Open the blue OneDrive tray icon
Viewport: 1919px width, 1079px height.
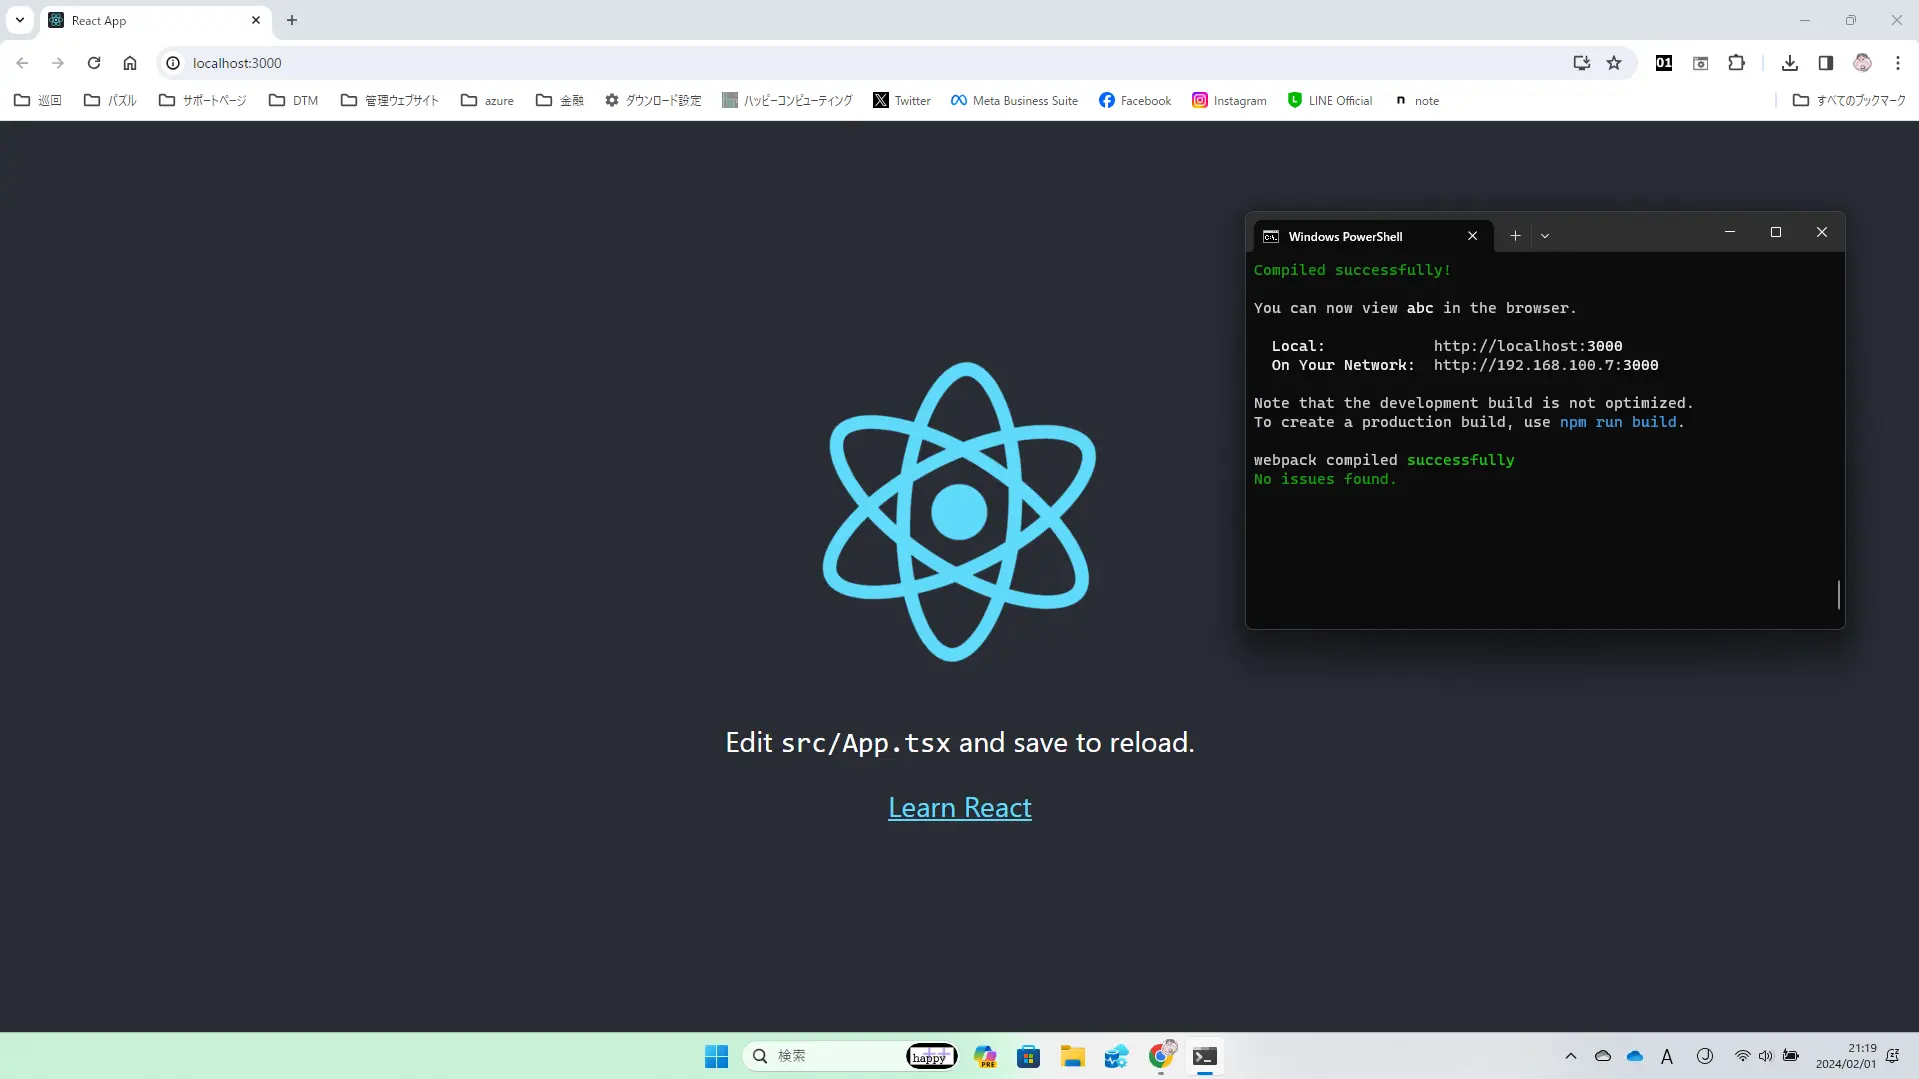1635,1056
